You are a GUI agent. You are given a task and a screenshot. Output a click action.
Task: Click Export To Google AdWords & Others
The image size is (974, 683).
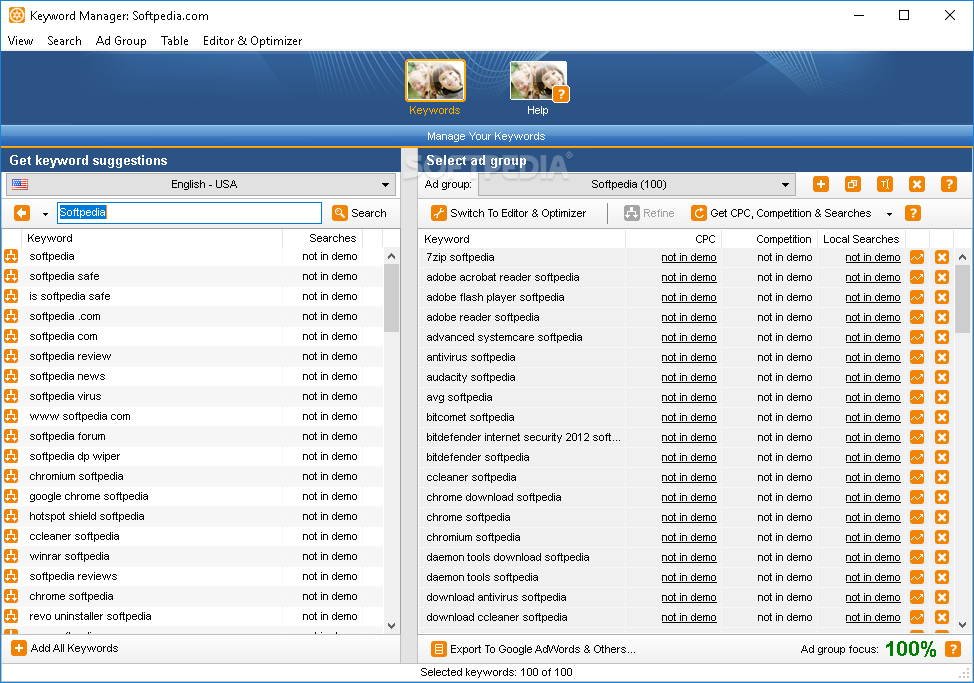(x=534, y=649)
